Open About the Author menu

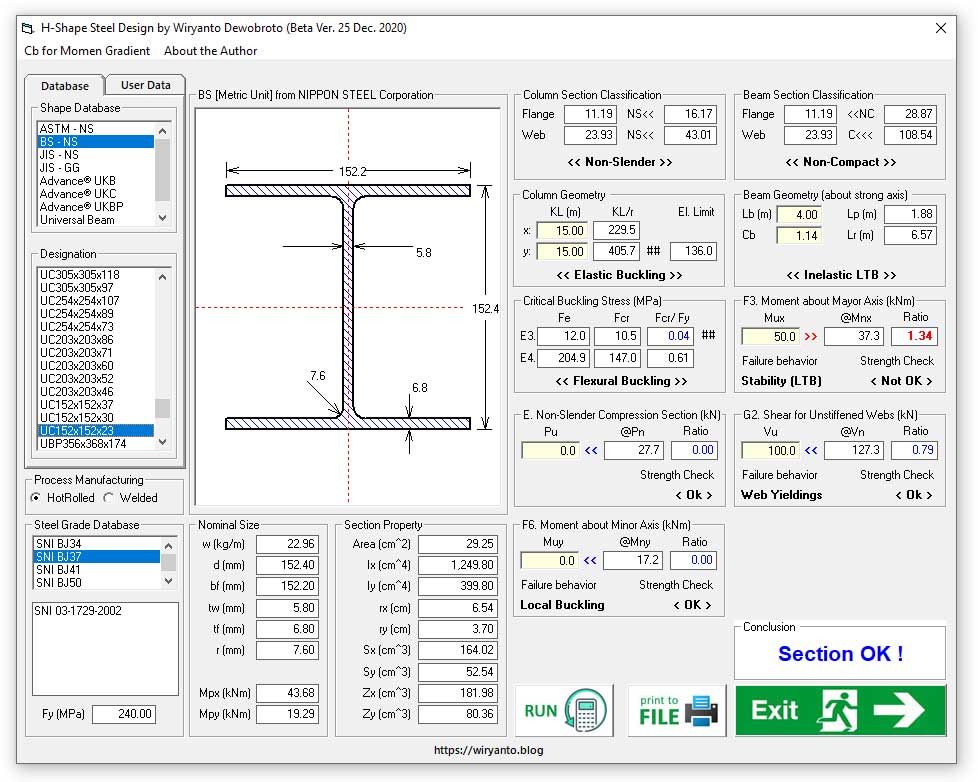tap(210, 51)
